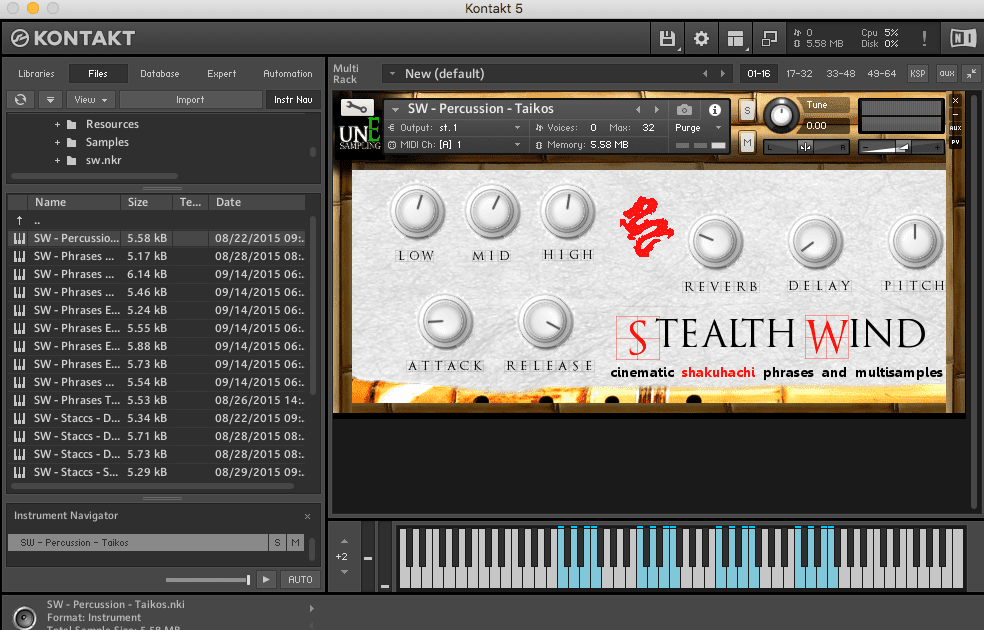The width and height of the screenshot is (984, 630).
Task: Toggle Mute in Instrument Navigator
Action: point(295,543)
